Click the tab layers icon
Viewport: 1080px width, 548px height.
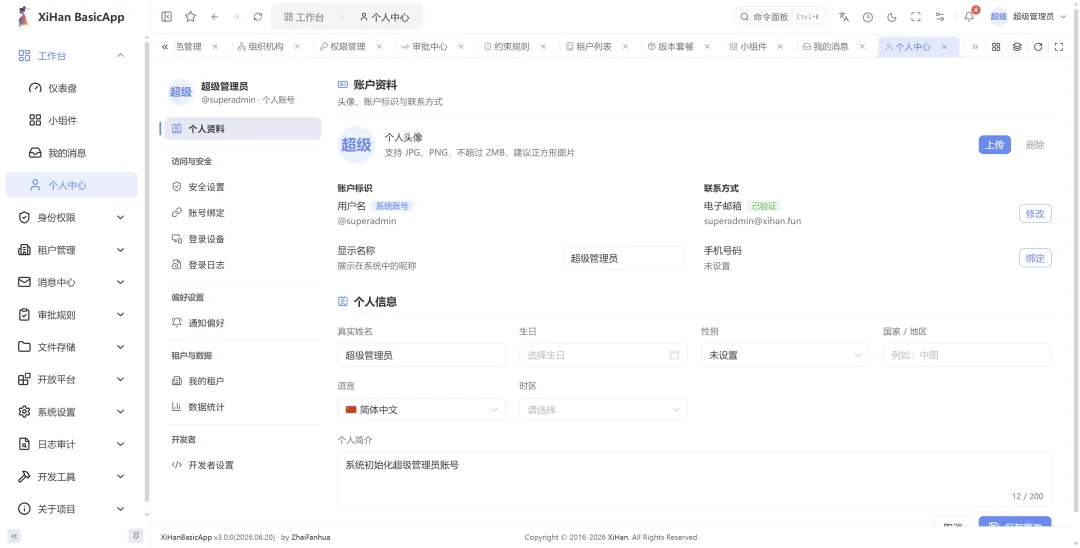(1017, 47)
